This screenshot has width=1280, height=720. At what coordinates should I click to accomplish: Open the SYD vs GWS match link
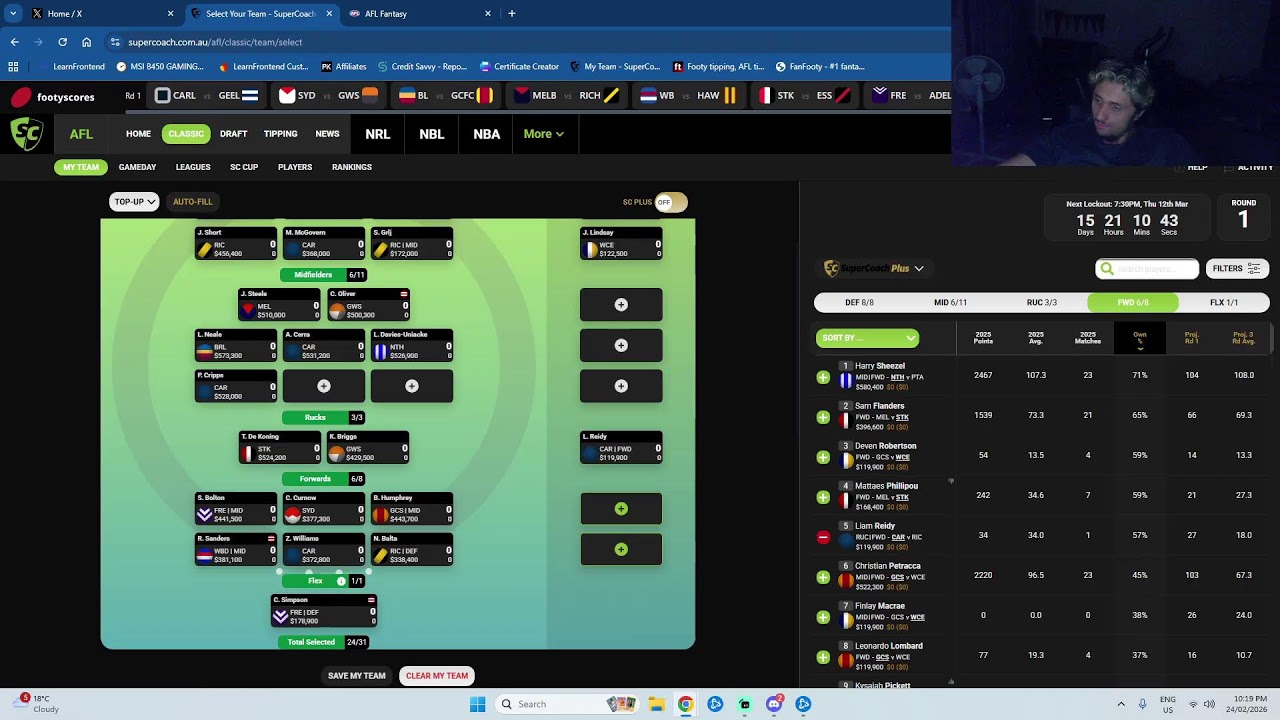pyautogui.click(x=327, y=96)
